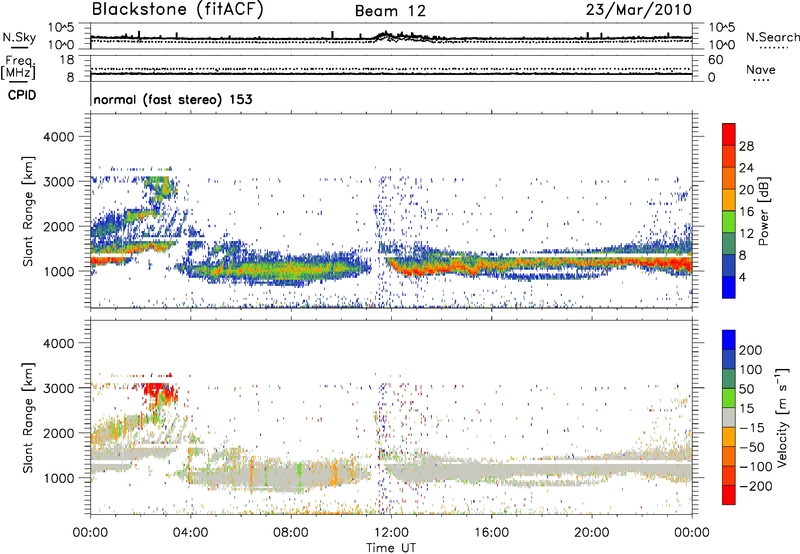800x554 pixels.
Task: Click the '-200' tick on the velocity colorbar
Action: [x=754, y=486]
